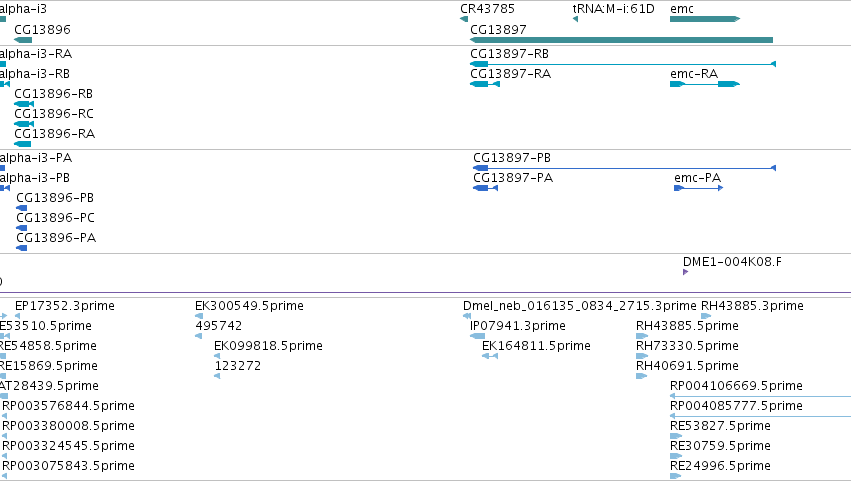Select the IP07941.3prime EST glyph
The height and width of the screenshot is (481, 851).
click(478, 336)
